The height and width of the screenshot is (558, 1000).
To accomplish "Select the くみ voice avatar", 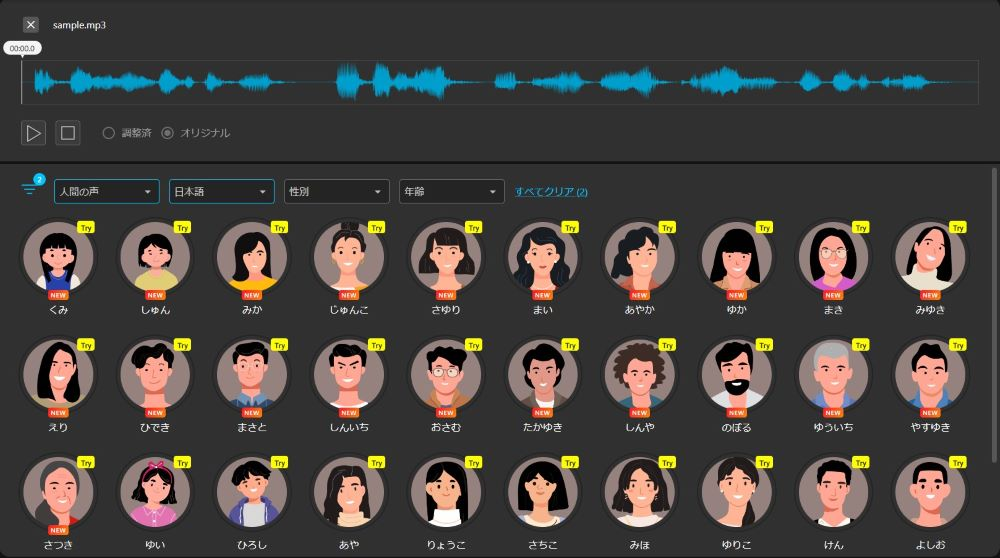I will pyautogui.click(x=58, y=256).
